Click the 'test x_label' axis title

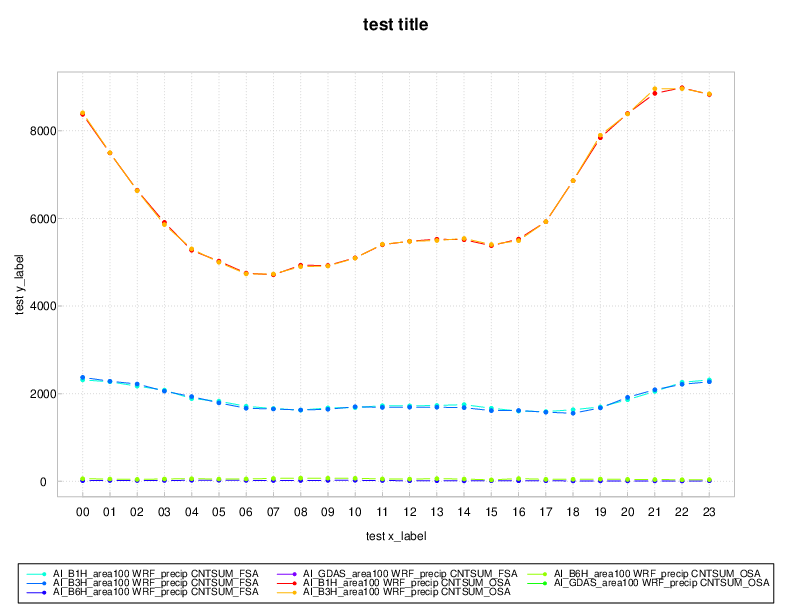coord(396,537)
